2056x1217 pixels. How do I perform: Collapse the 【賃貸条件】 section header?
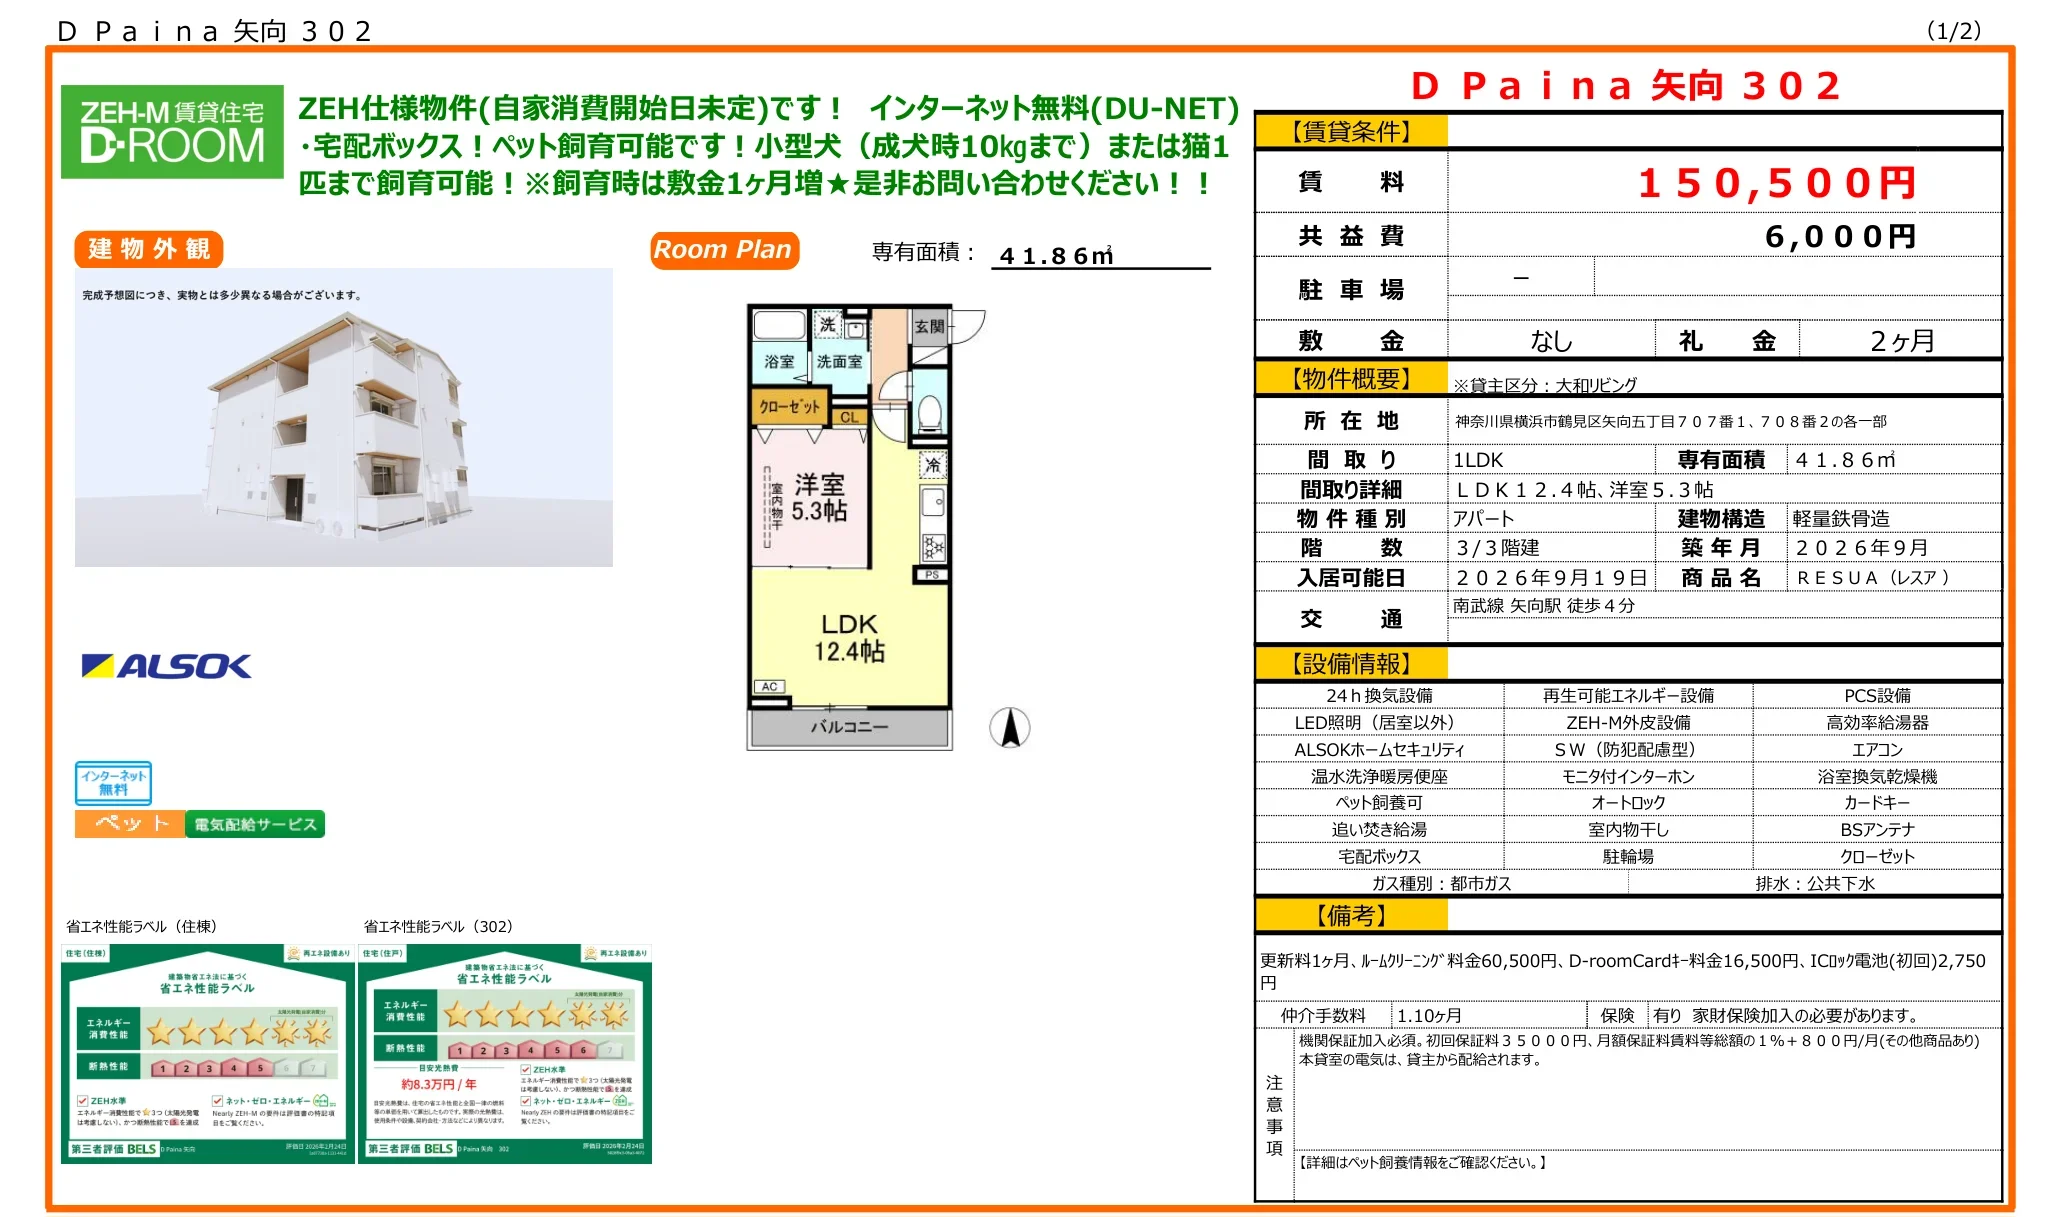1349,130
